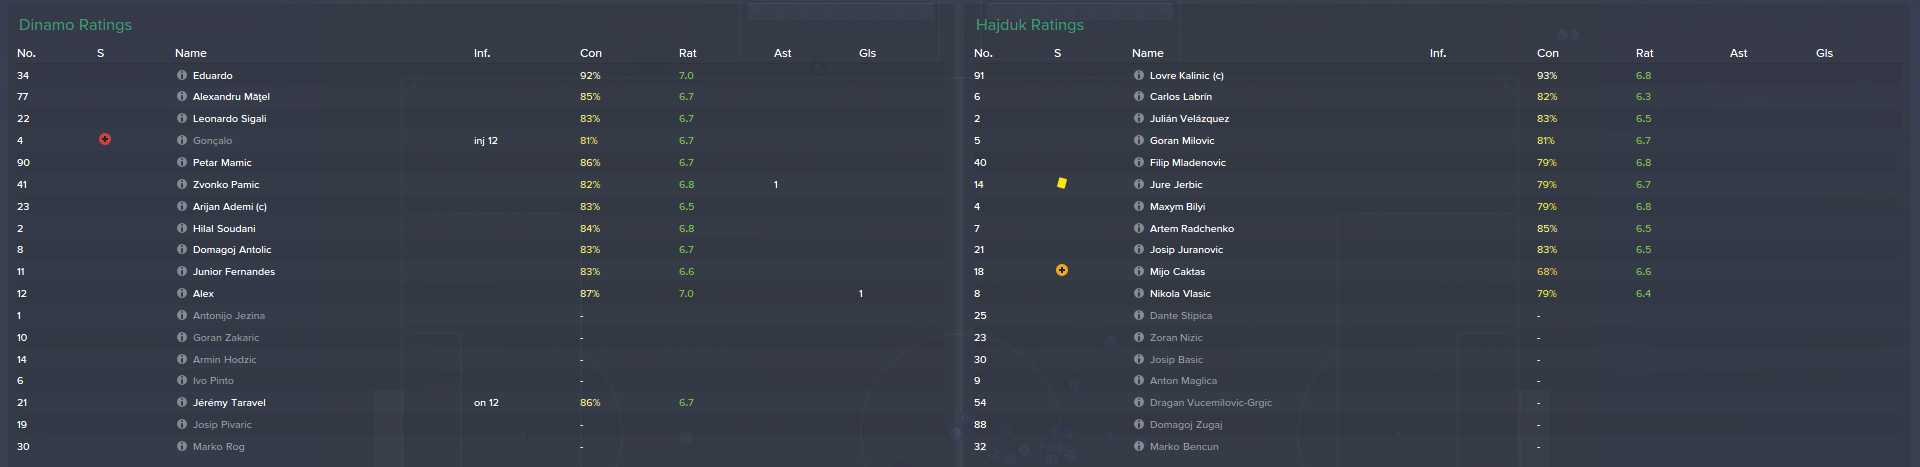
Task: Click Mijo Caktas's orange injury icon
Action: [x=1062, y=271]
